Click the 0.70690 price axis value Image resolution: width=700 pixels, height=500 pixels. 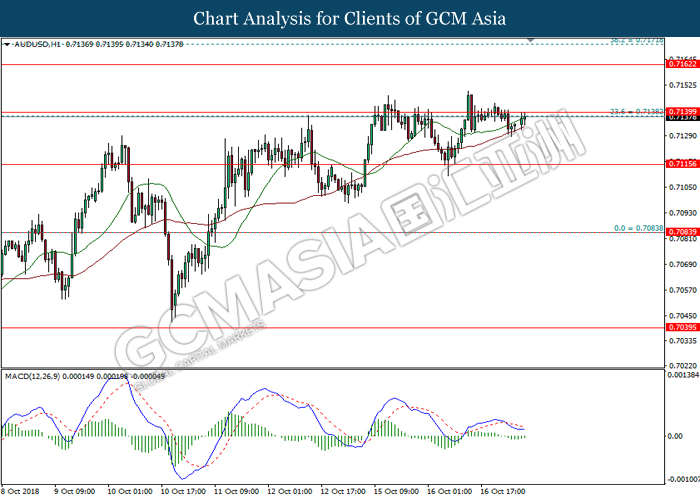pyautogui.click(x=683, y=264)
